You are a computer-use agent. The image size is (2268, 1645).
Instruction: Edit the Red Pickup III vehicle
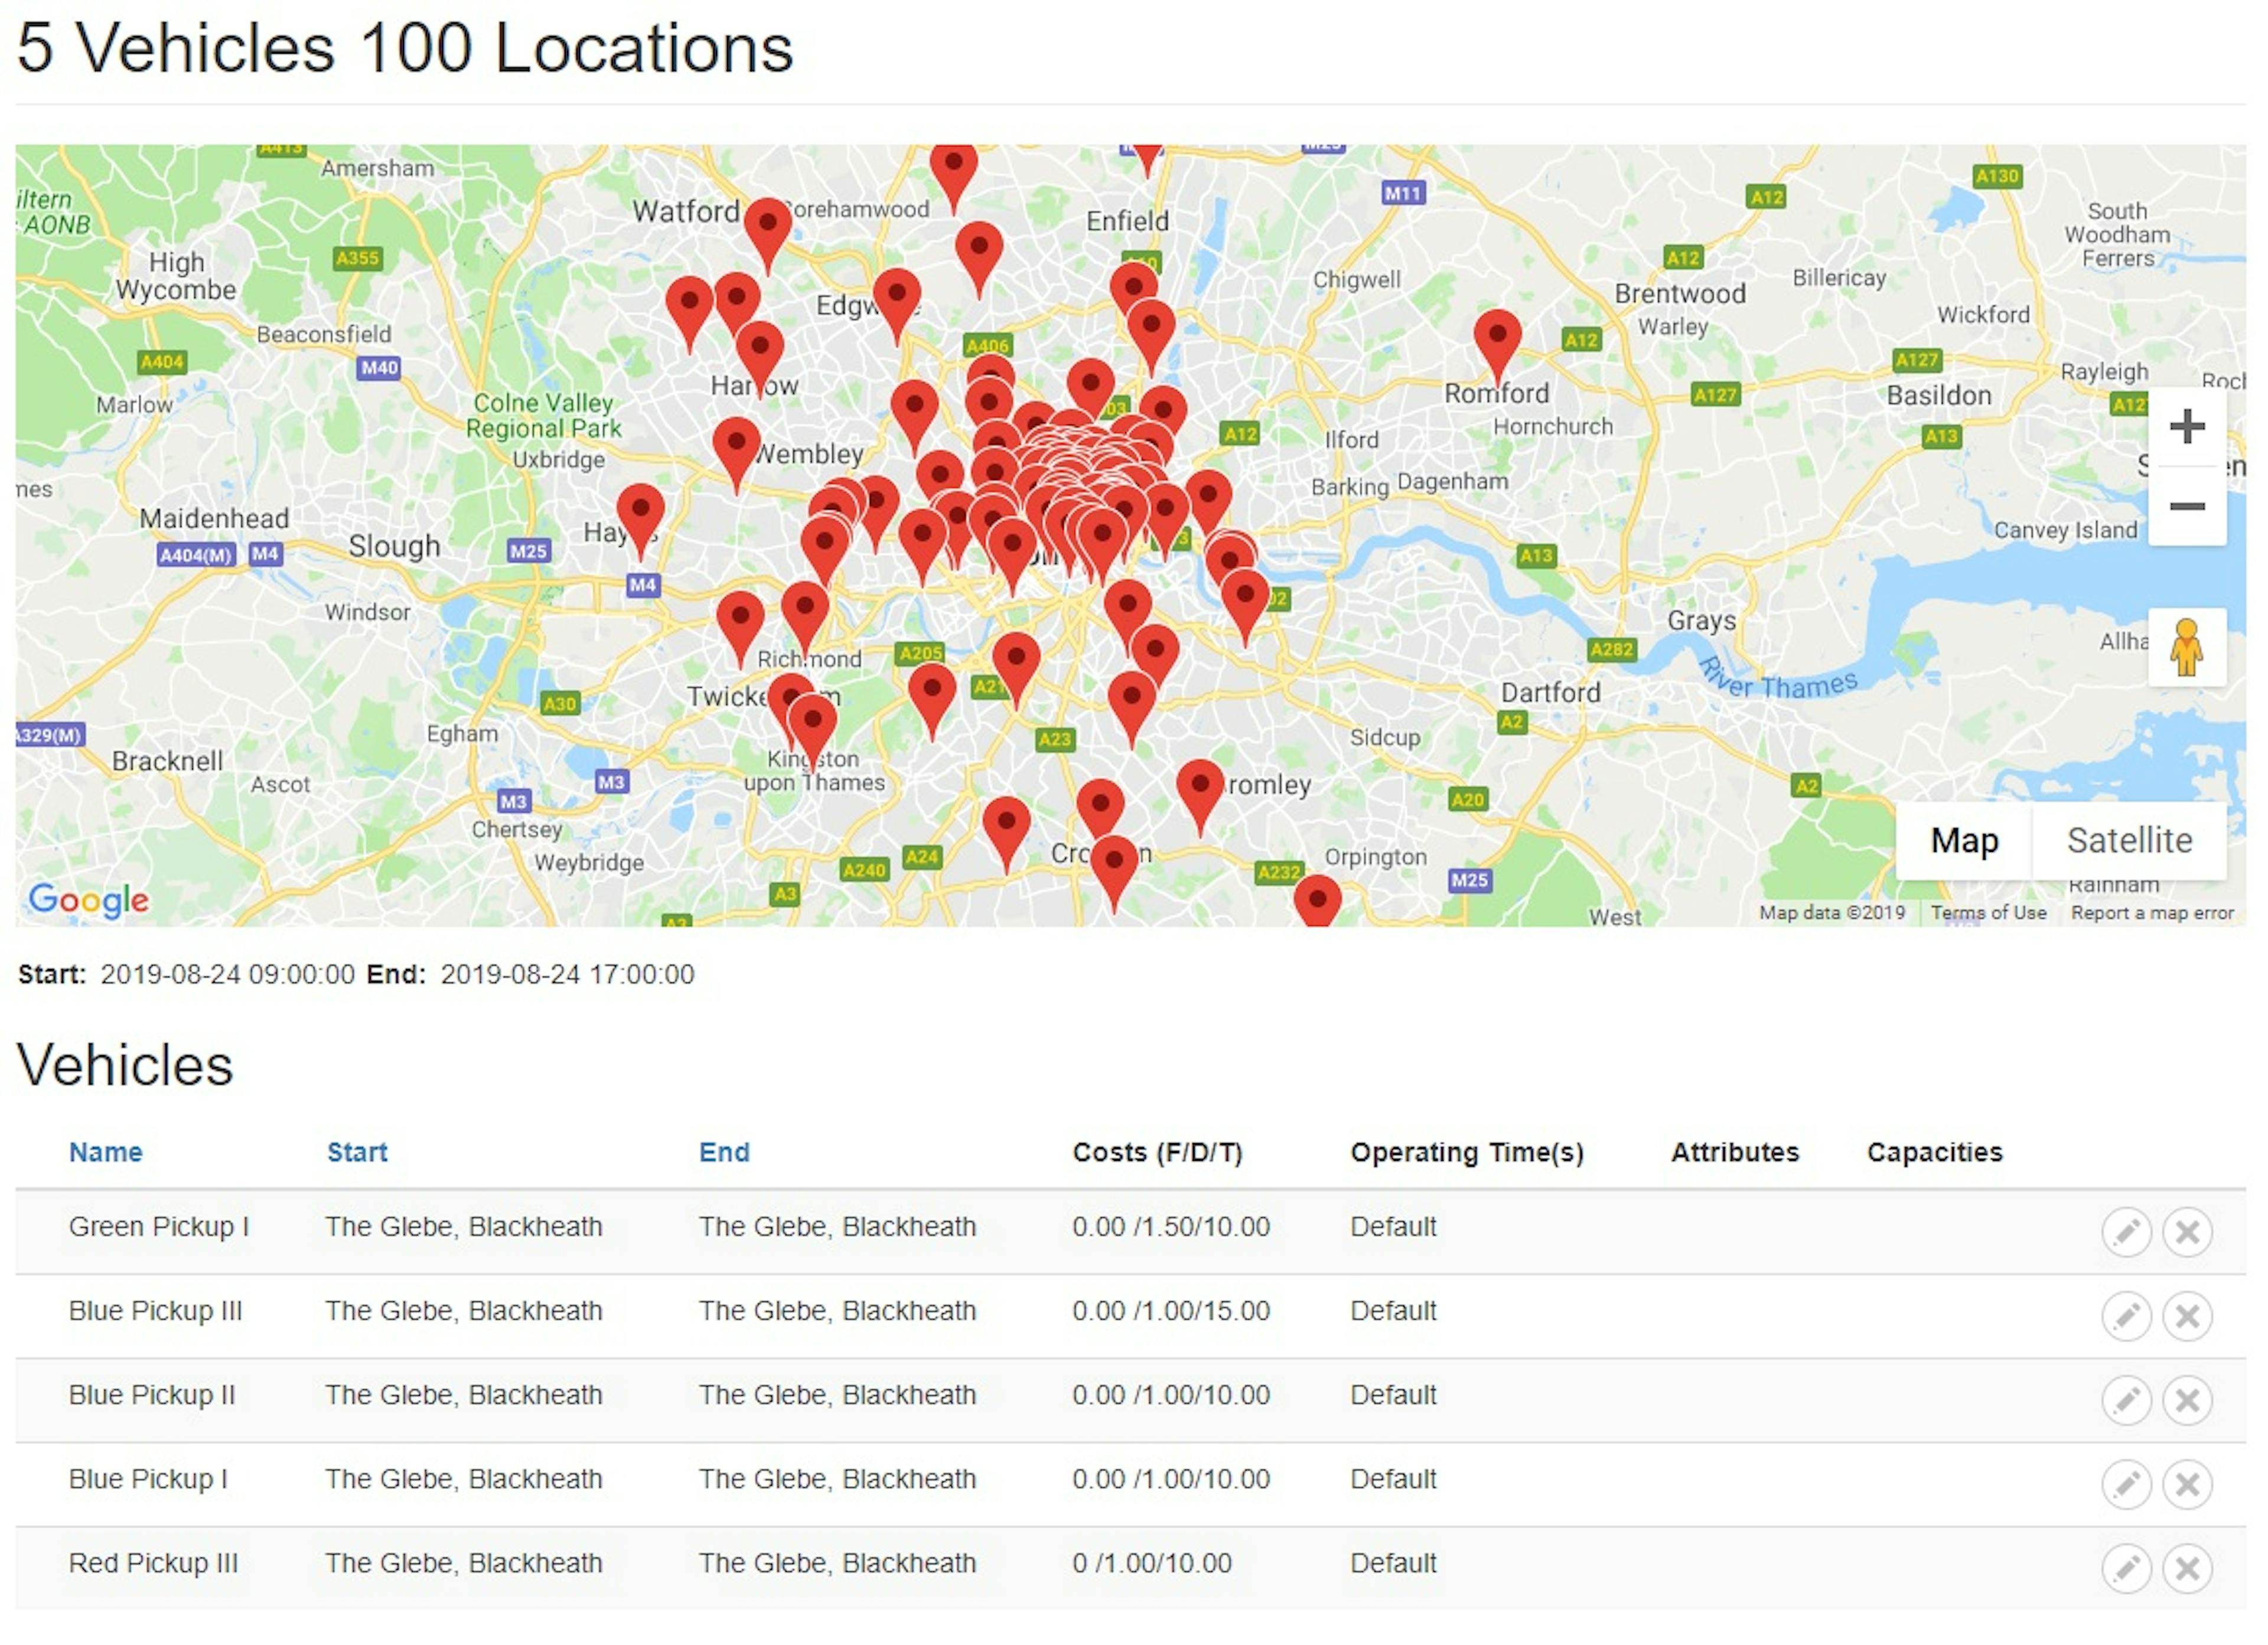pyautogui.click(x=2126, y=1567)
